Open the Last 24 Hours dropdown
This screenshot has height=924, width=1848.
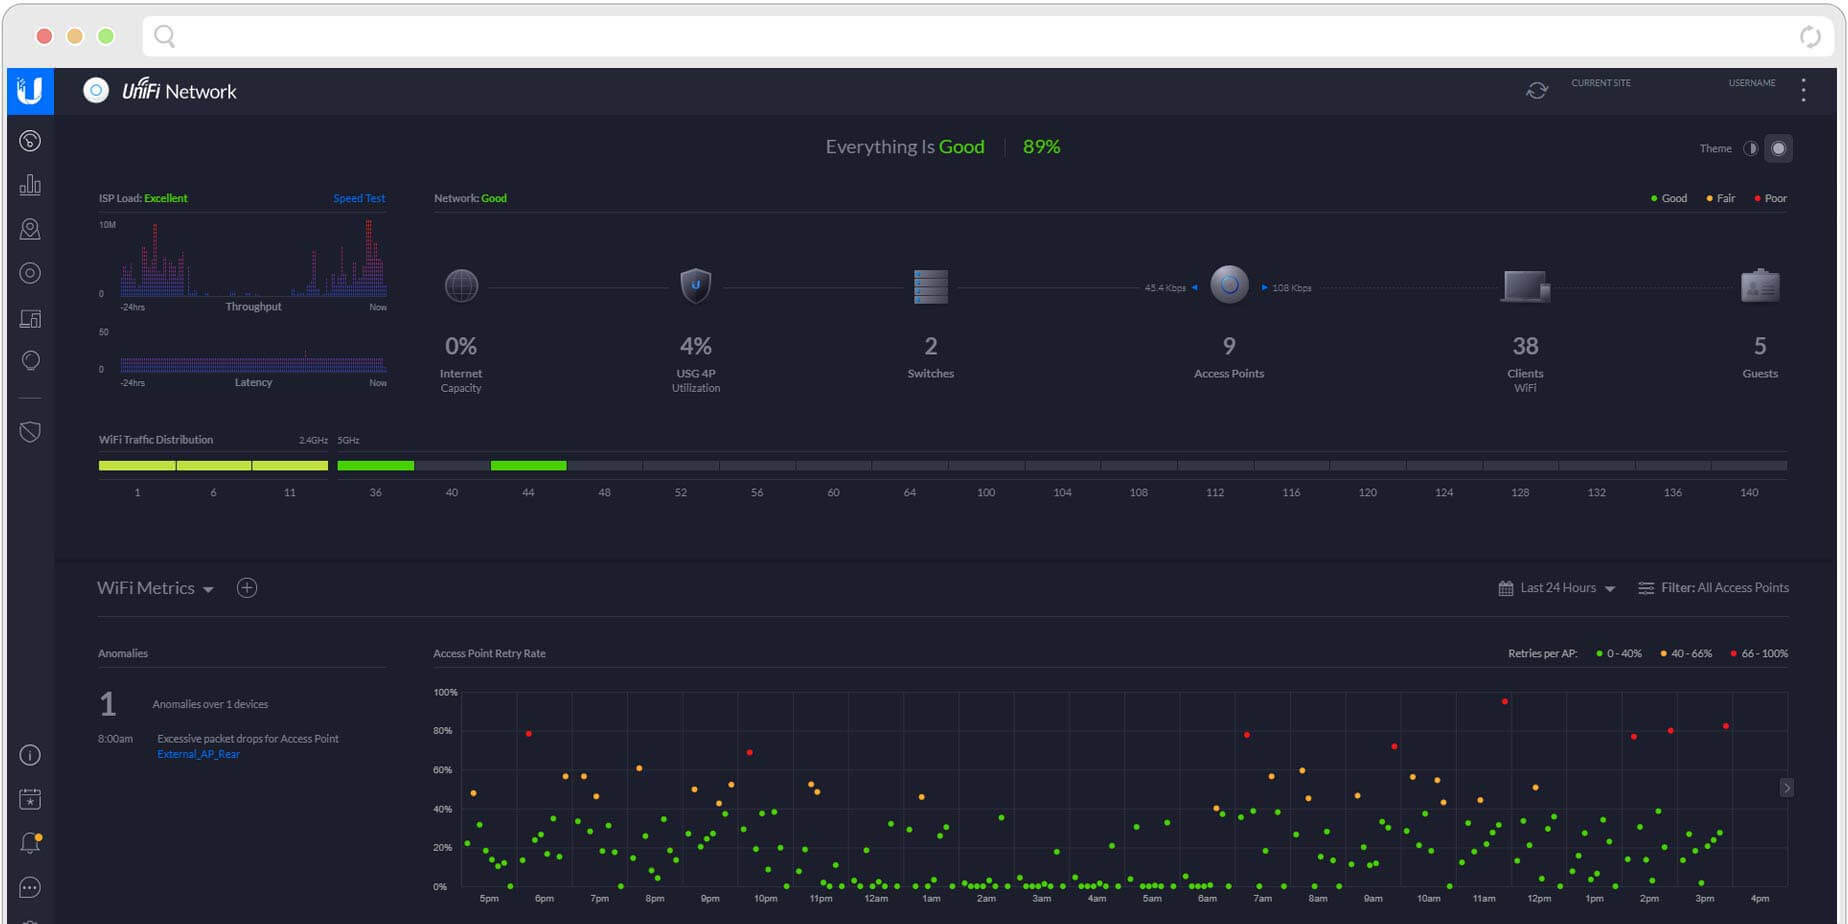coord(1557,588)
